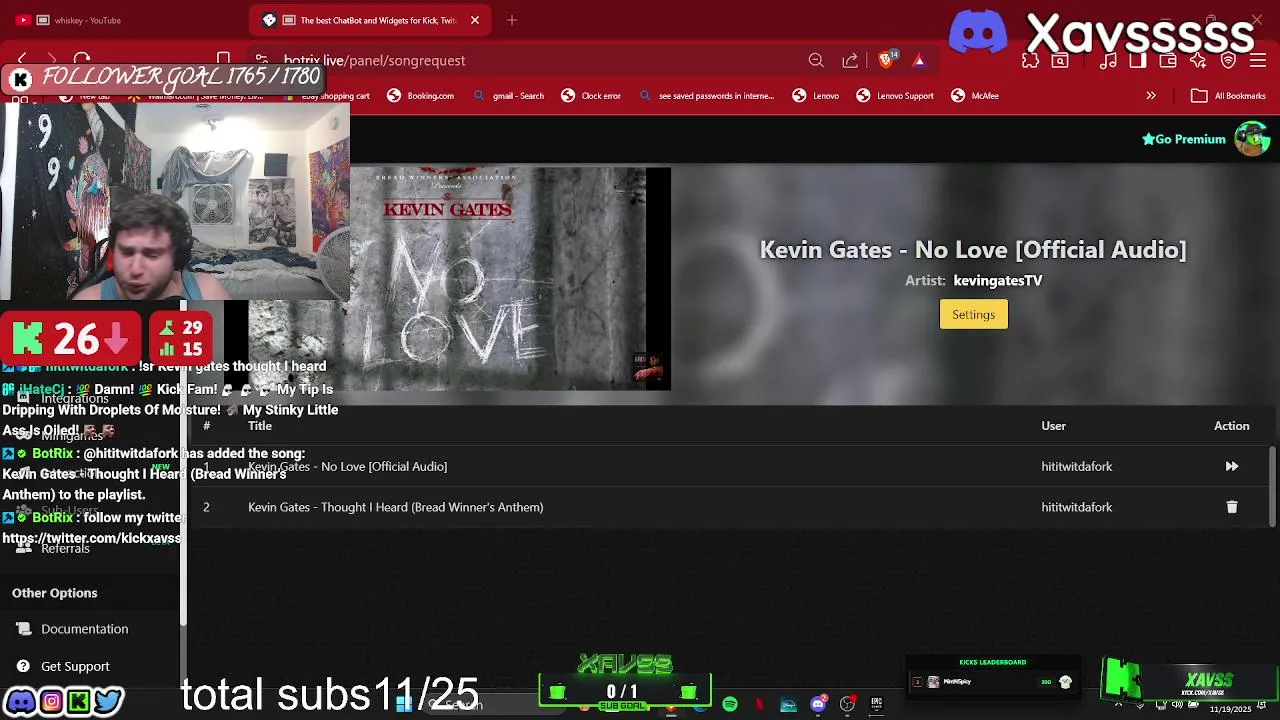Open Lenovo bookmark
Screen dimensions: 1280x720
pos(816,96)
